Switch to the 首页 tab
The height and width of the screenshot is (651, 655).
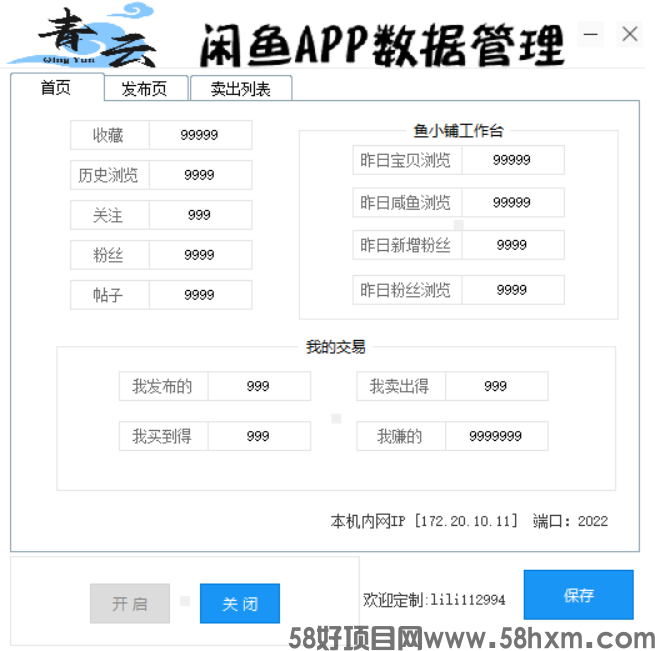coord(57,88)
